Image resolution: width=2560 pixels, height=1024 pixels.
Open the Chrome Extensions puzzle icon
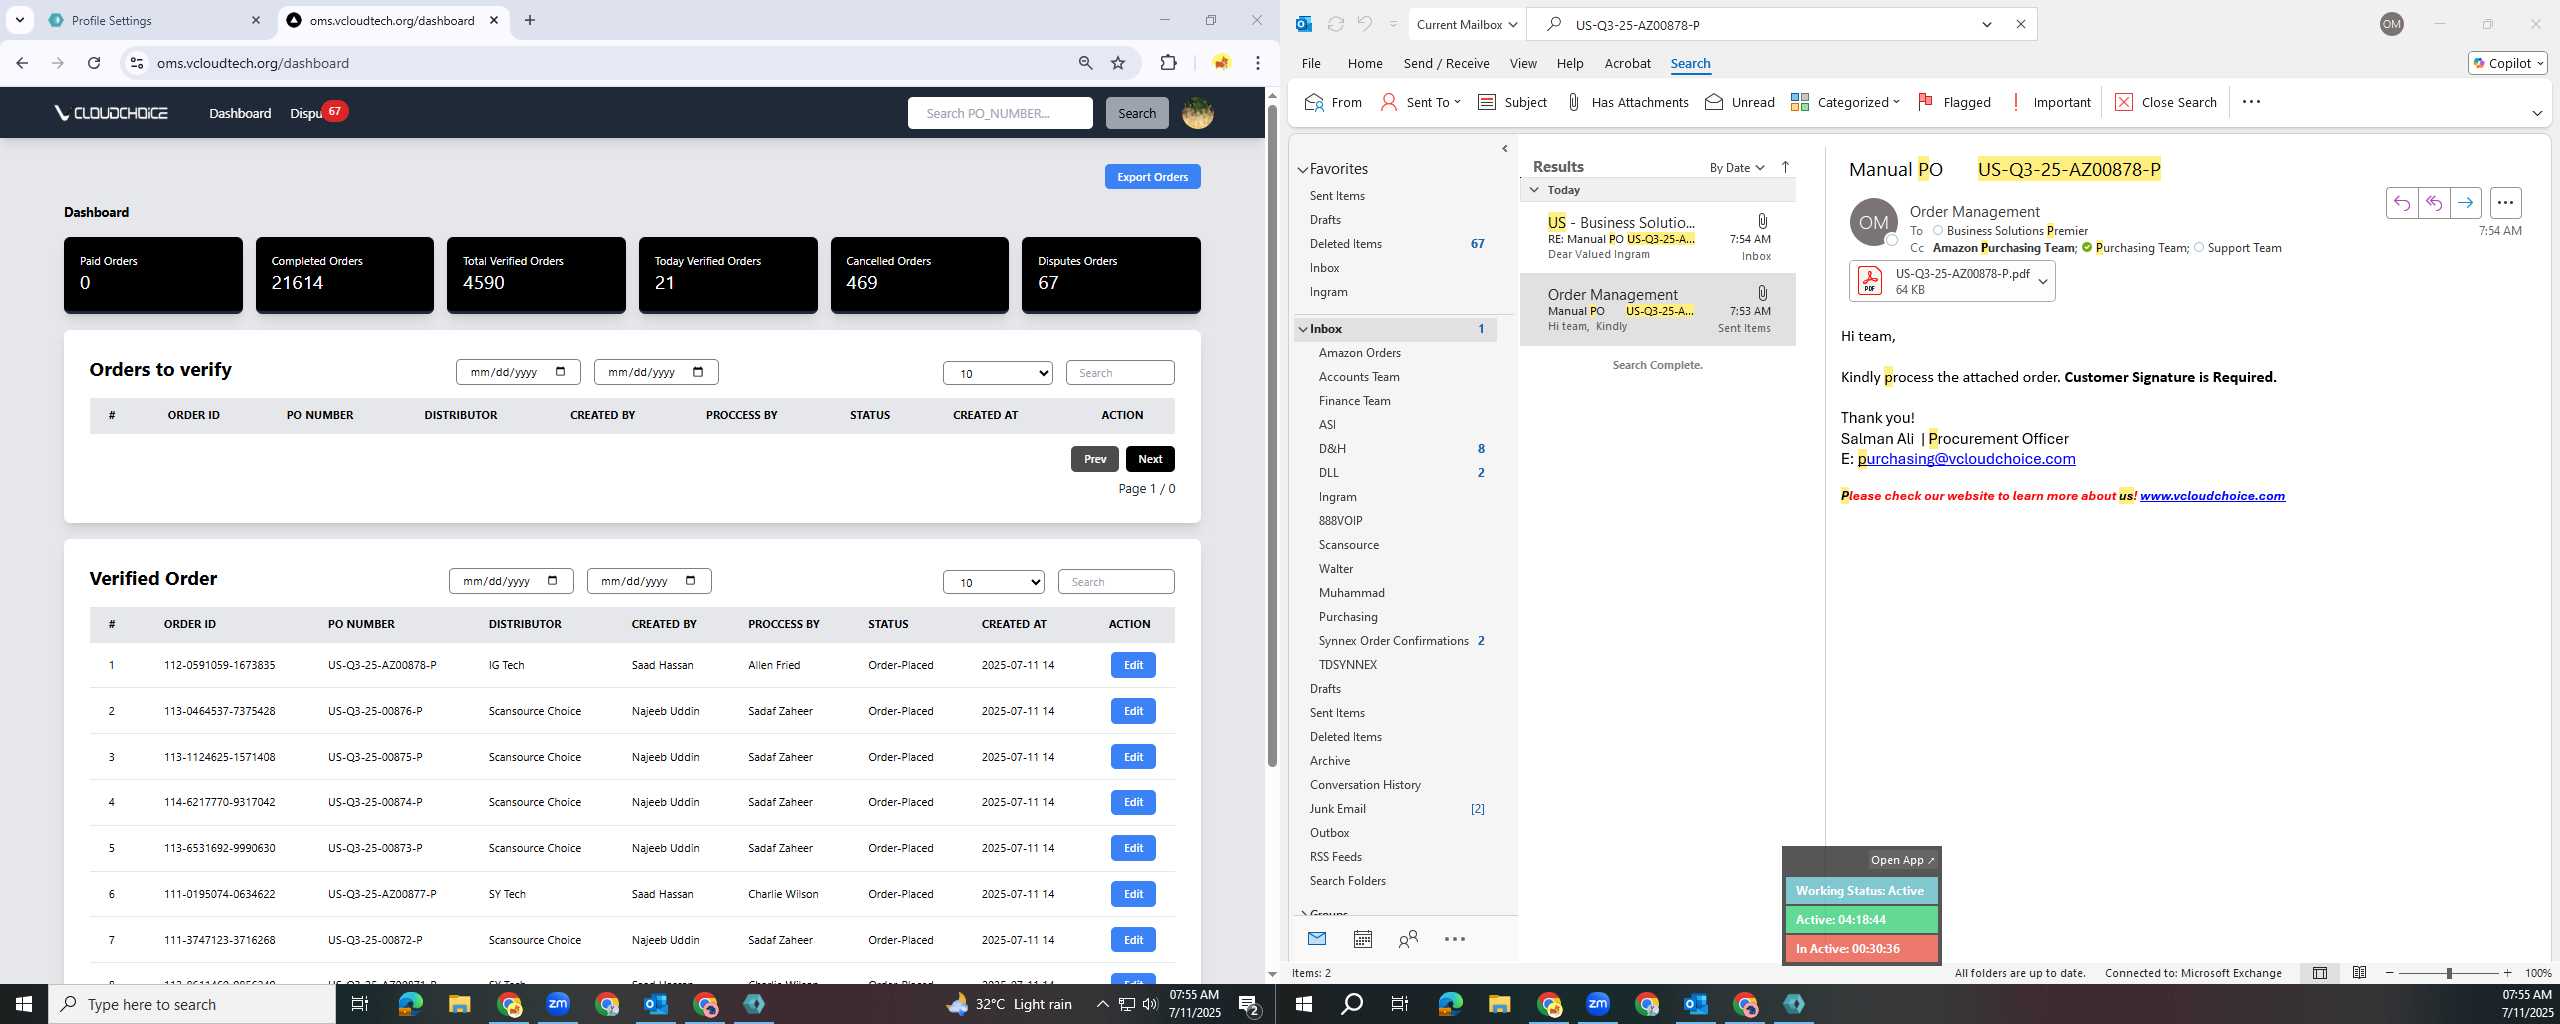pyautogui.click(x=1168, y=63)
